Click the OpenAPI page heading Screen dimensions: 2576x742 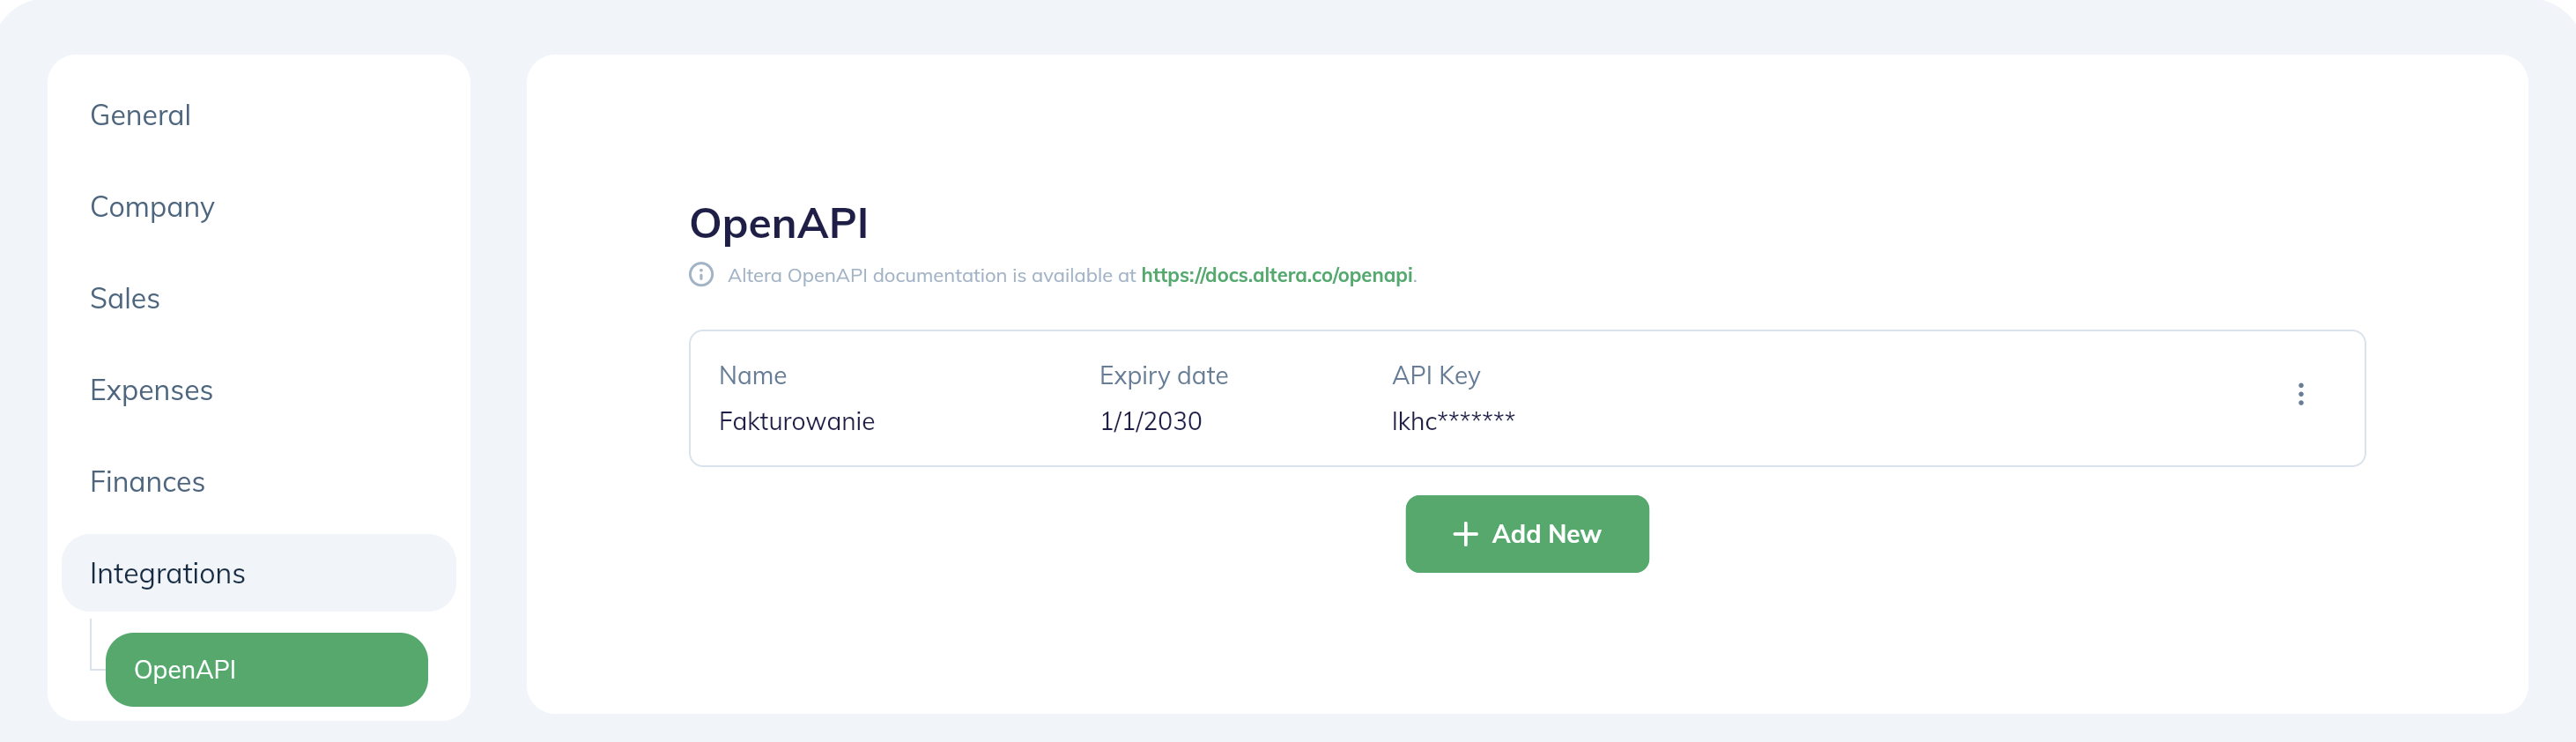click(778, 223)
